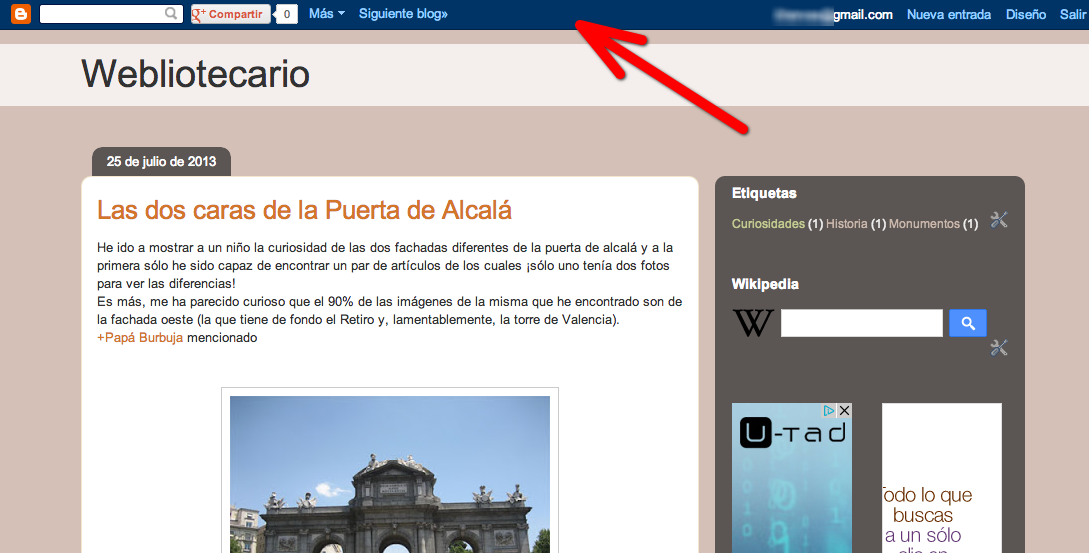The width and height of the screenshot is (1089, 553).
Task: Click Salir to sign out
Action: click(x=1073, y=15)
